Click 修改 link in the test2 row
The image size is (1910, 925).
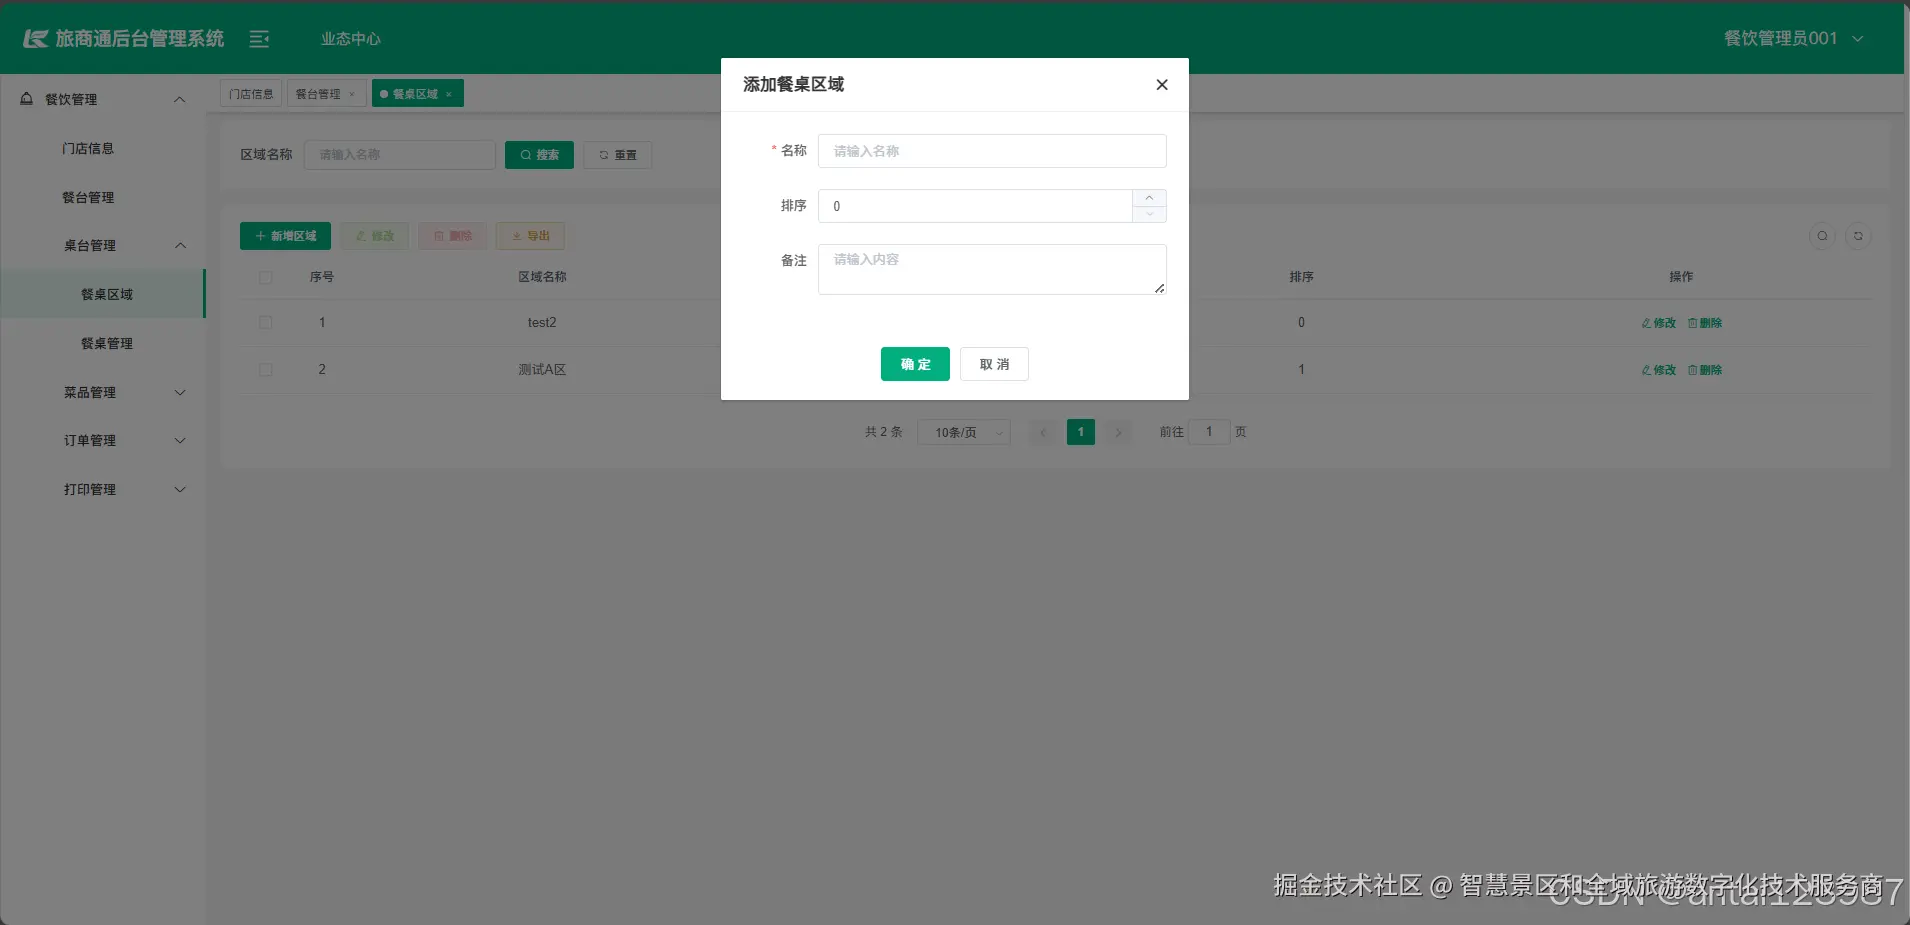point(1659,323)
